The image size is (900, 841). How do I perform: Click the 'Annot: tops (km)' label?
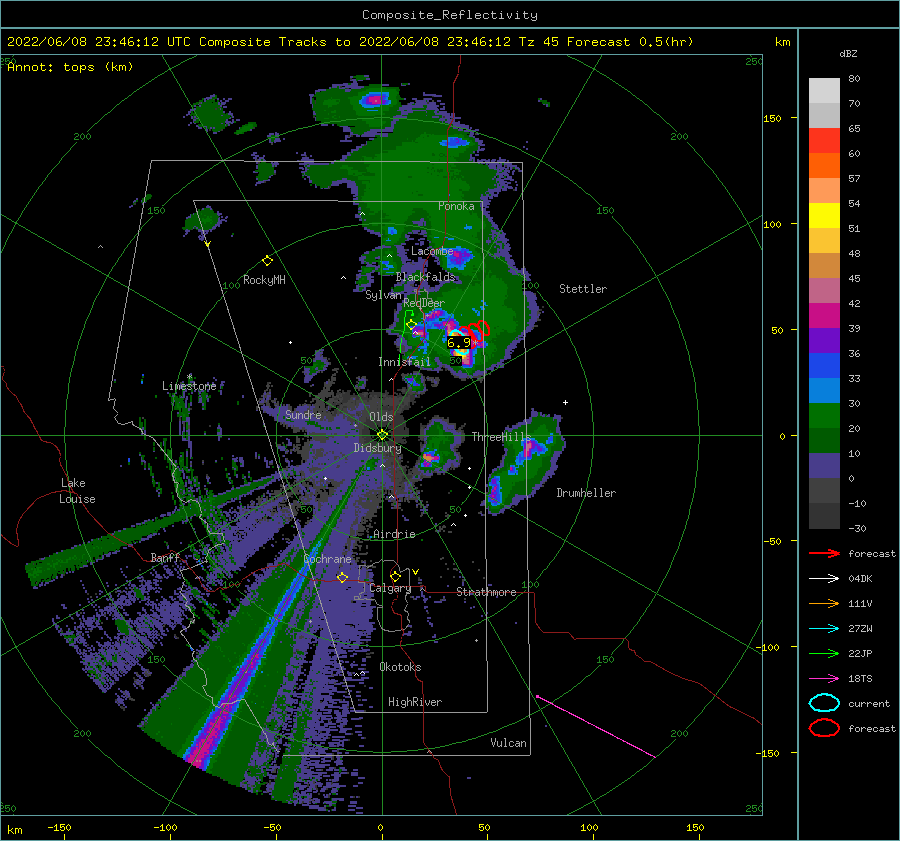coord(70,67)
